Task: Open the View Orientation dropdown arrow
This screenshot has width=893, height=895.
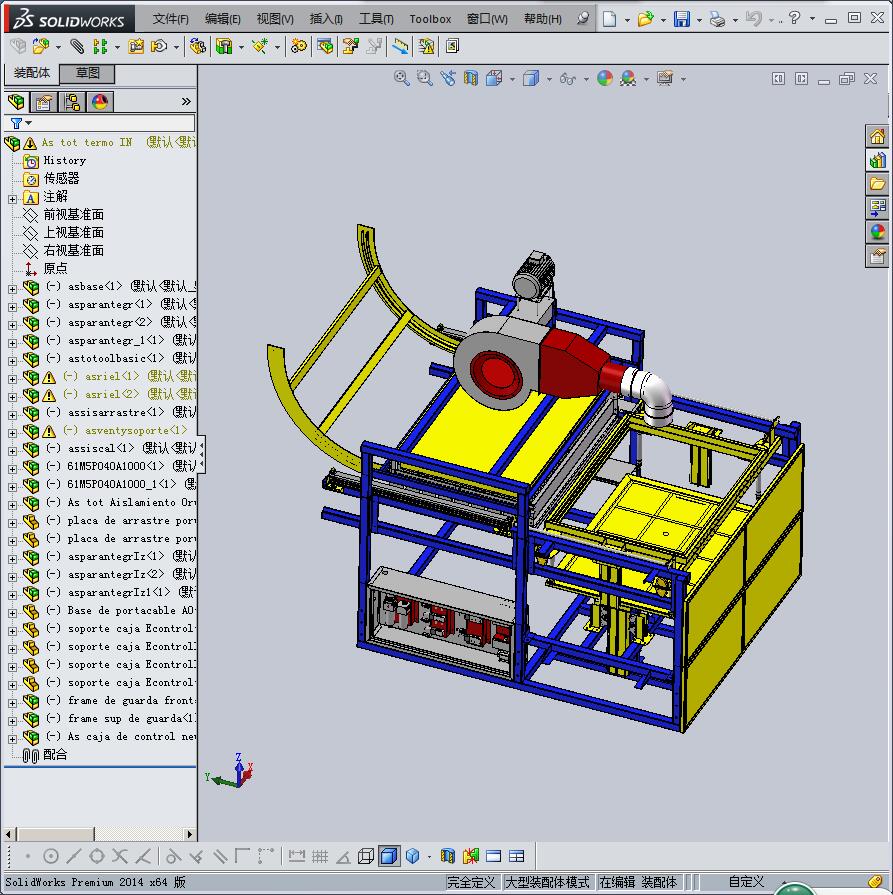Action: point(512,79)
